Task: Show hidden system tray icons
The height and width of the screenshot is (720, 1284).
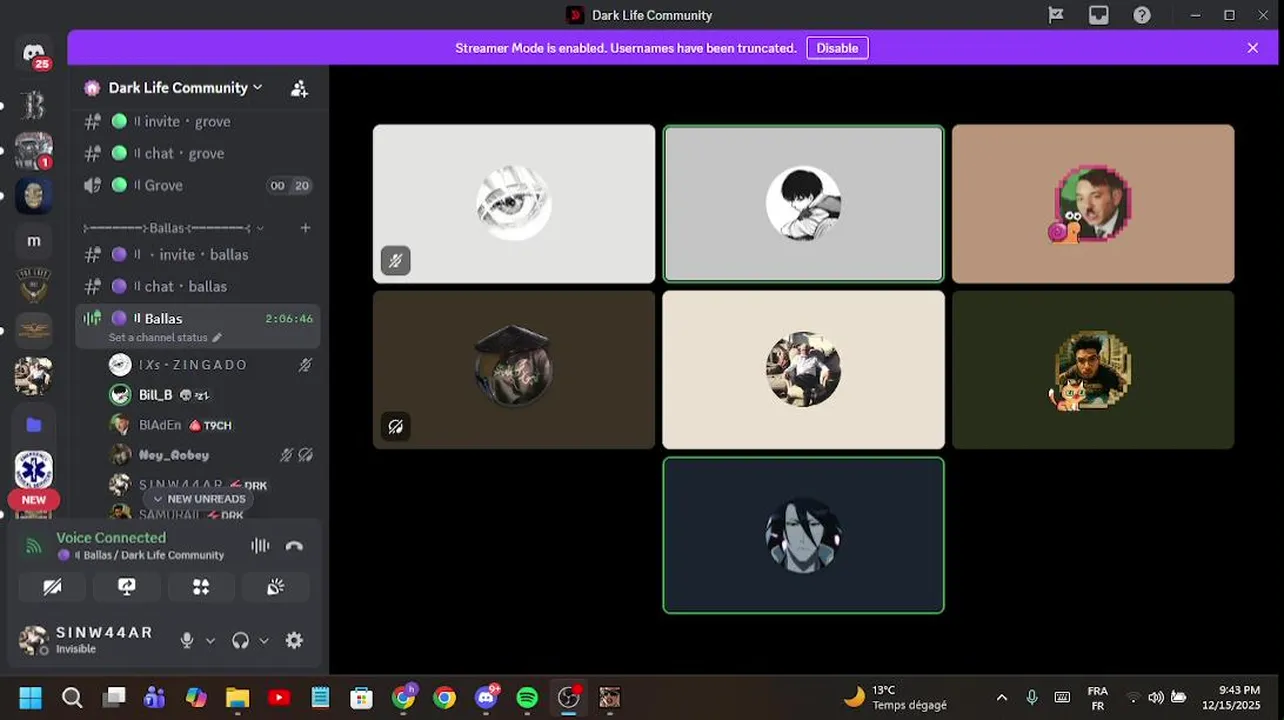Action: click(x=1002, y=697)
